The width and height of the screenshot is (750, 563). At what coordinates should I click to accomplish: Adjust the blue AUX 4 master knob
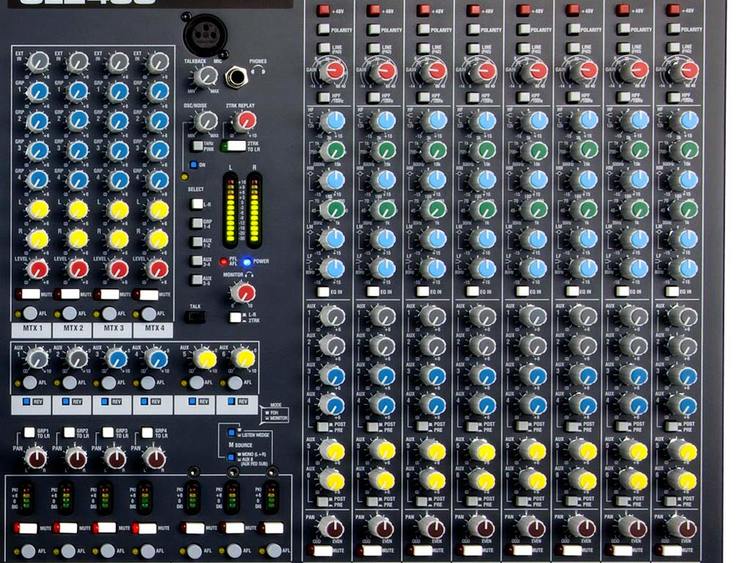tap(156, 358)
